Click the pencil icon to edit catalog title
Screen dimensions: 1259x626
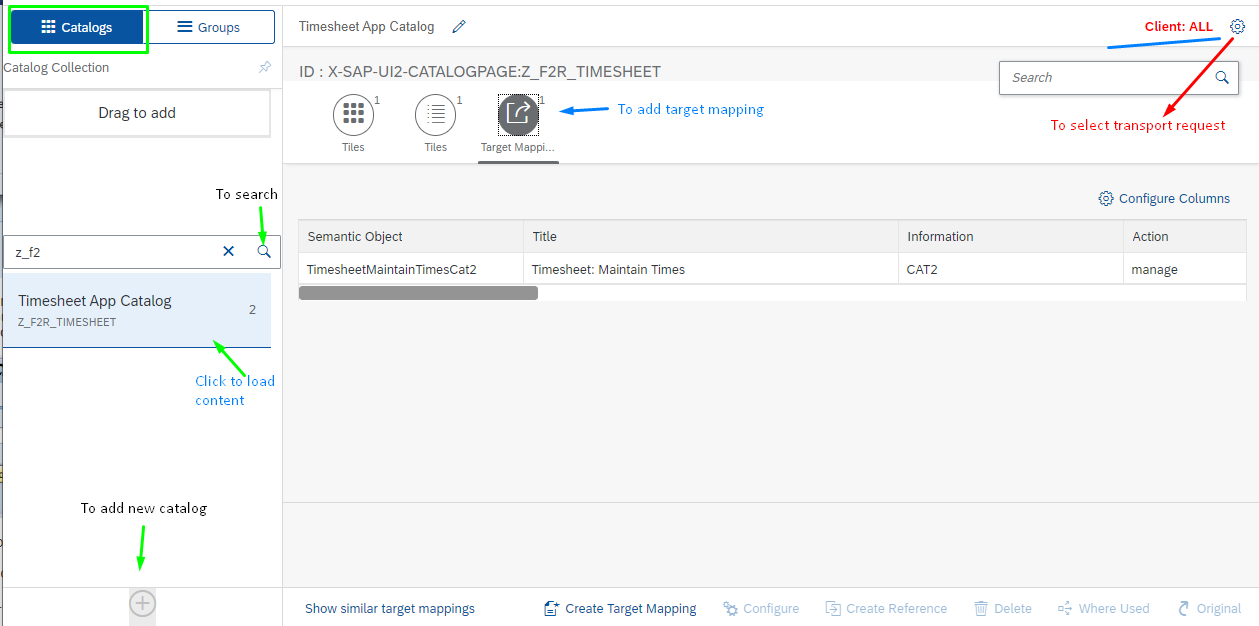459,27
